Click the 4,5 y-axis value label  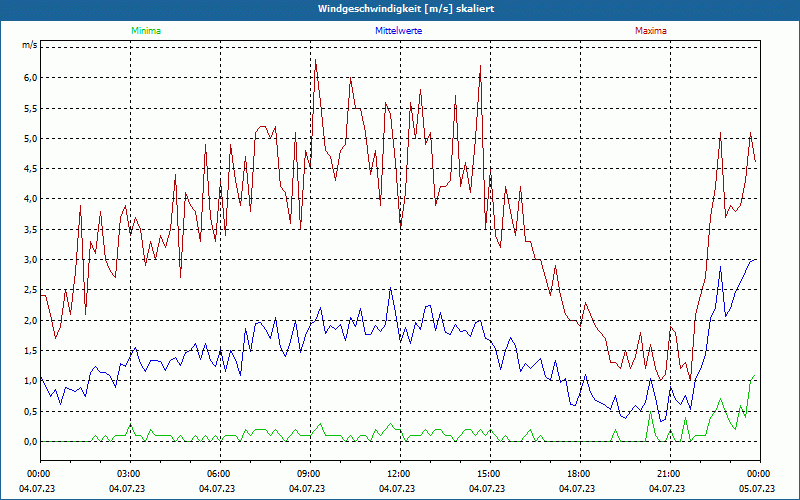(30, 169)
